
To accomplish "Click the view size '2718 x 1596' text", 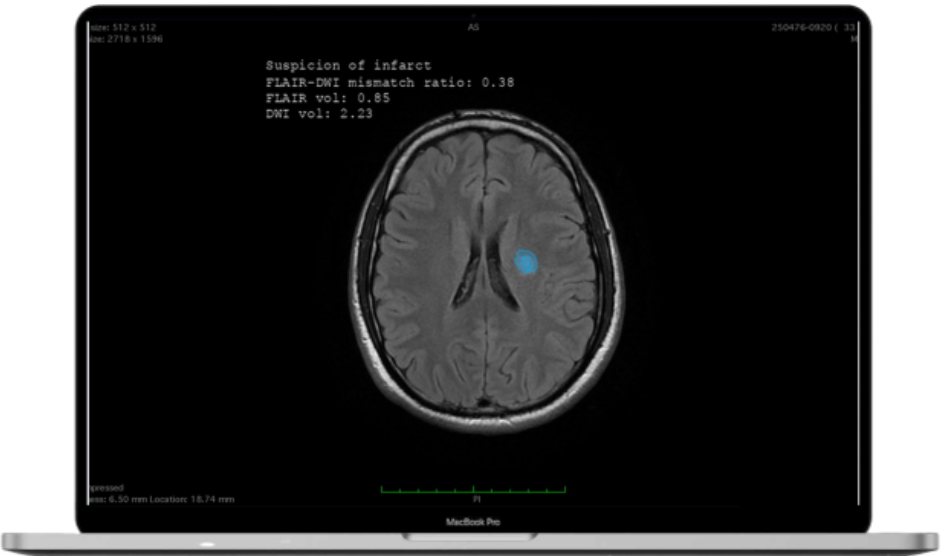I will coord(135,39).
